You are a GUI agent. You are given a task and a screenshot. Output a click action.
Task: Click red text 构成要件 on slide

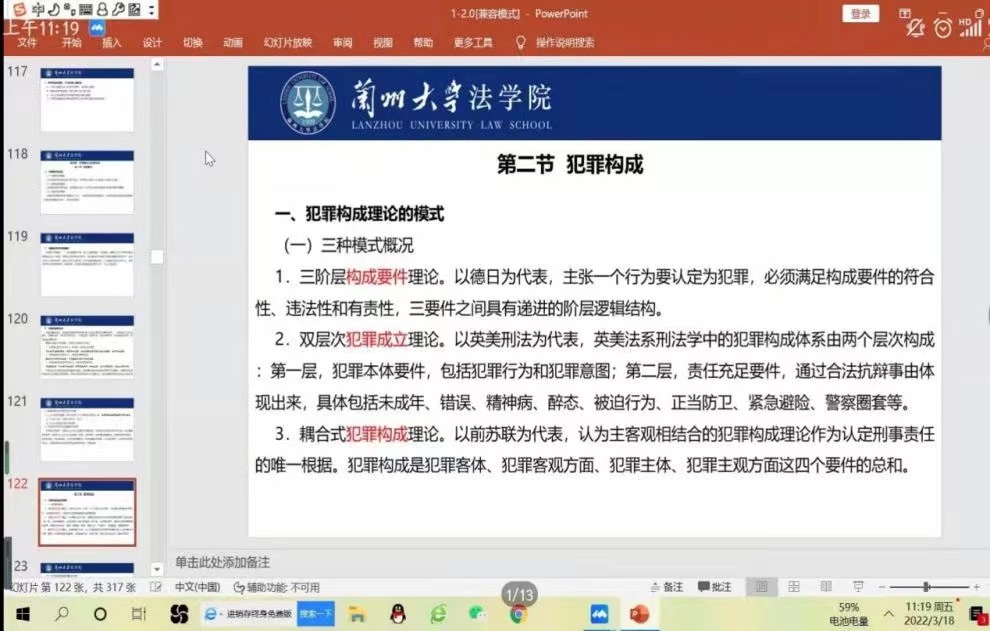click(x=376, y=277)
